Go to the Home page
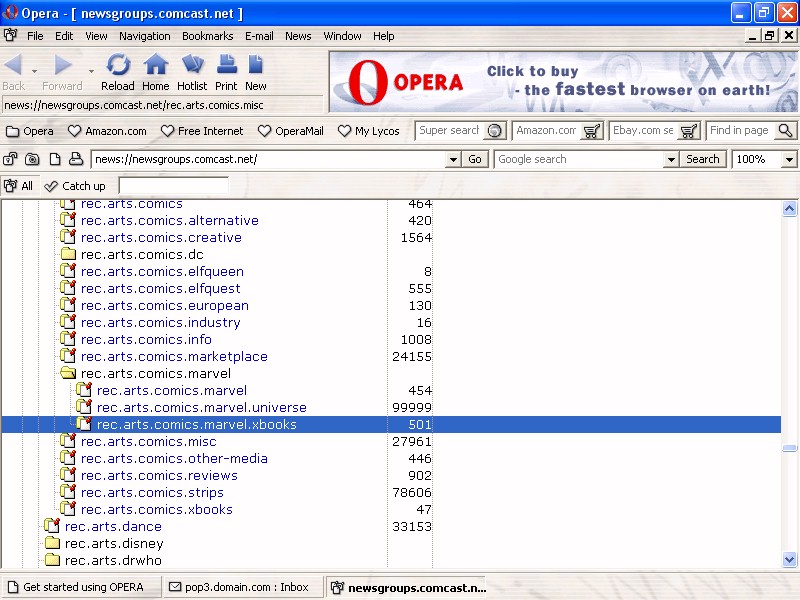Screen dimensions: 800x600 coord(156,71)
